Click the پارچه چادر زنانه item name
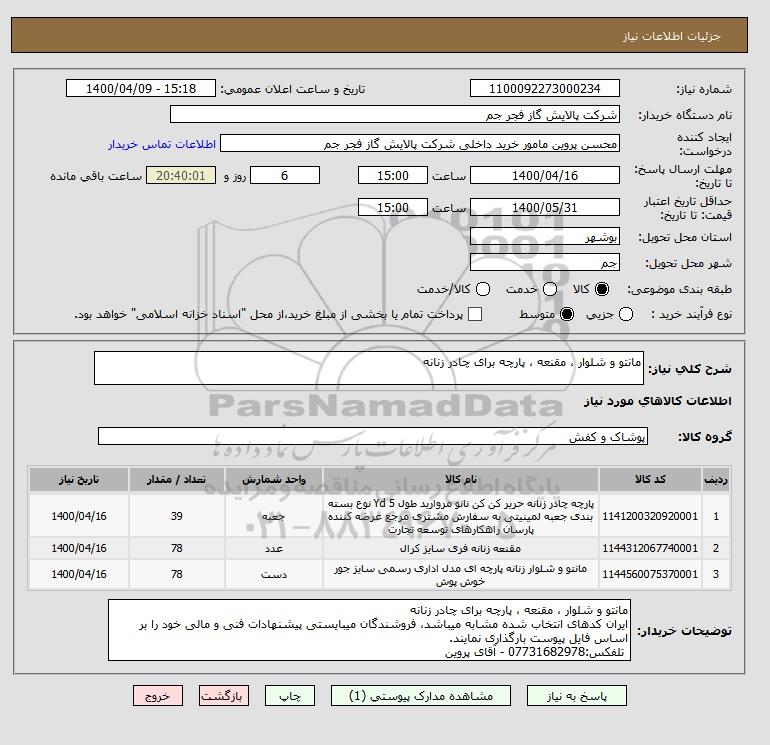Viewport: 770px width, 745px height. 461,516
